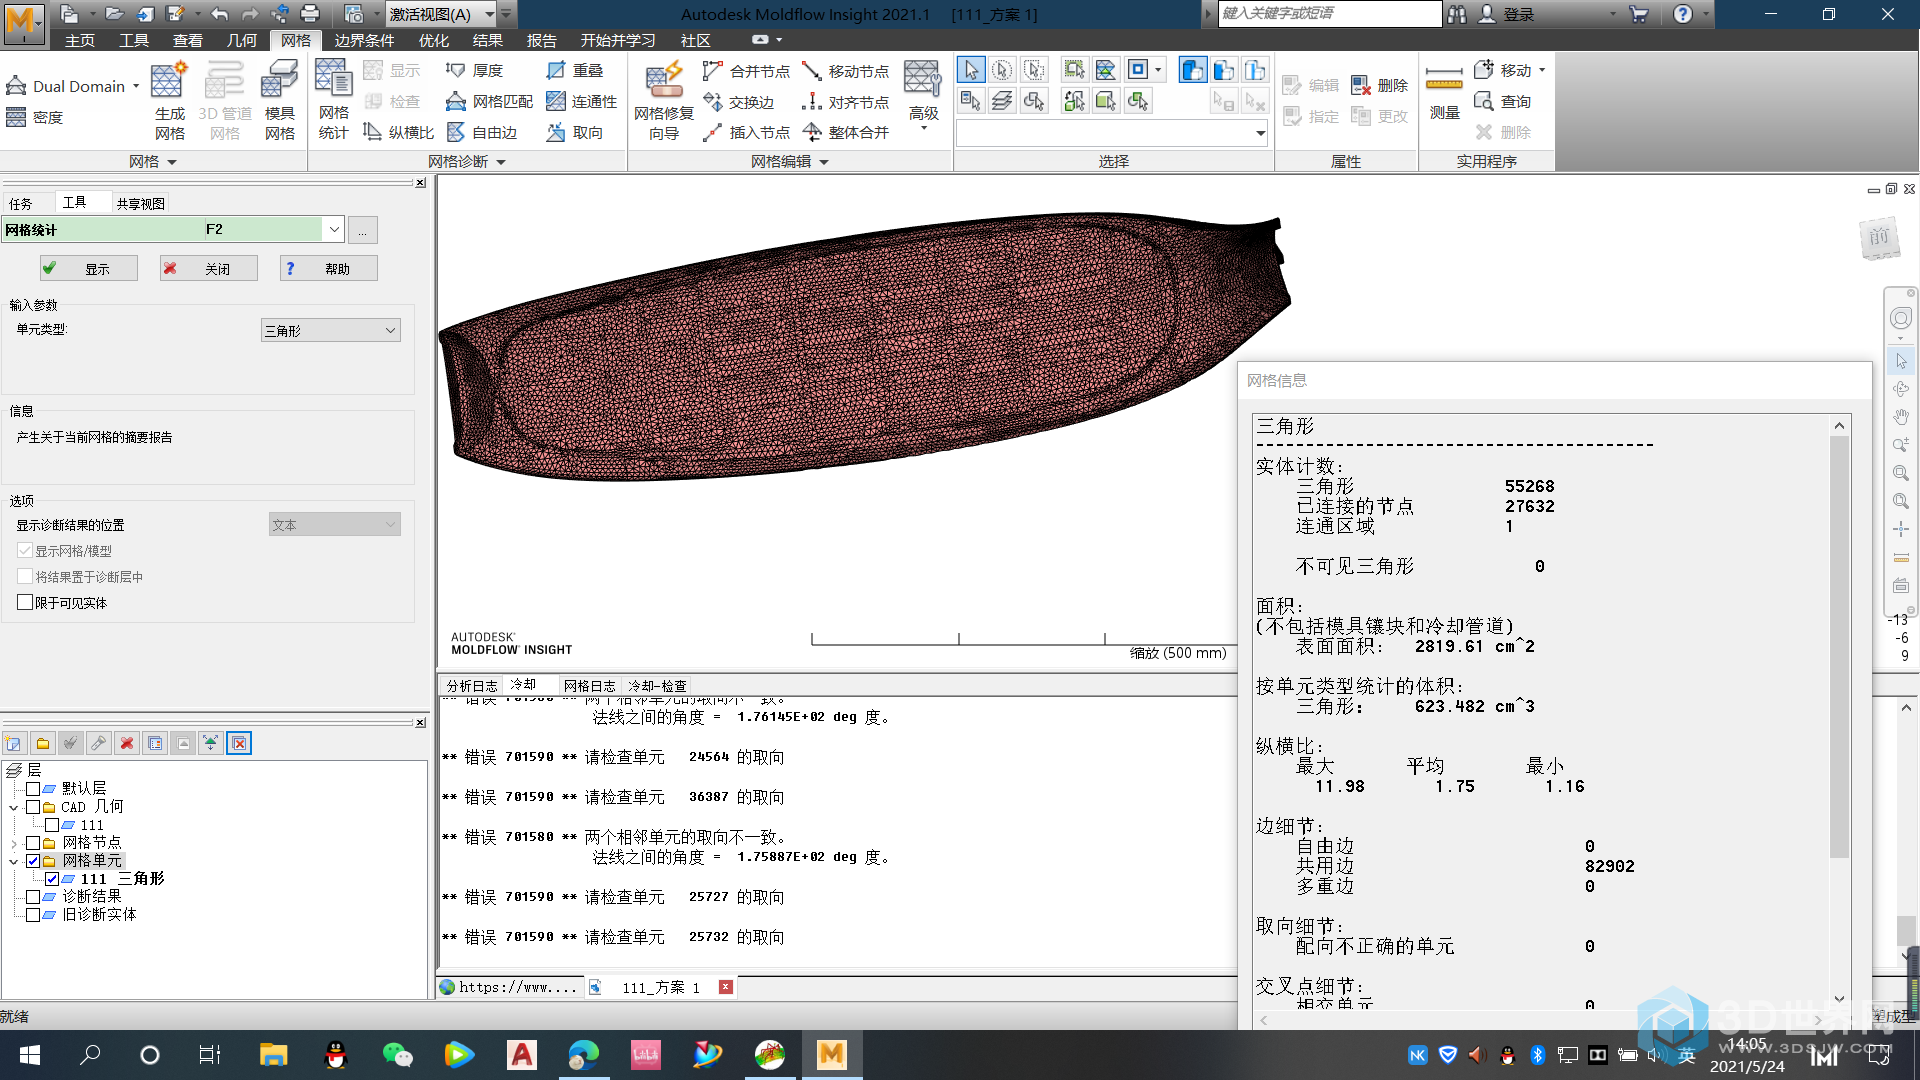Toggle the 111 CAD sublayer checkbox

pos(52,824)
